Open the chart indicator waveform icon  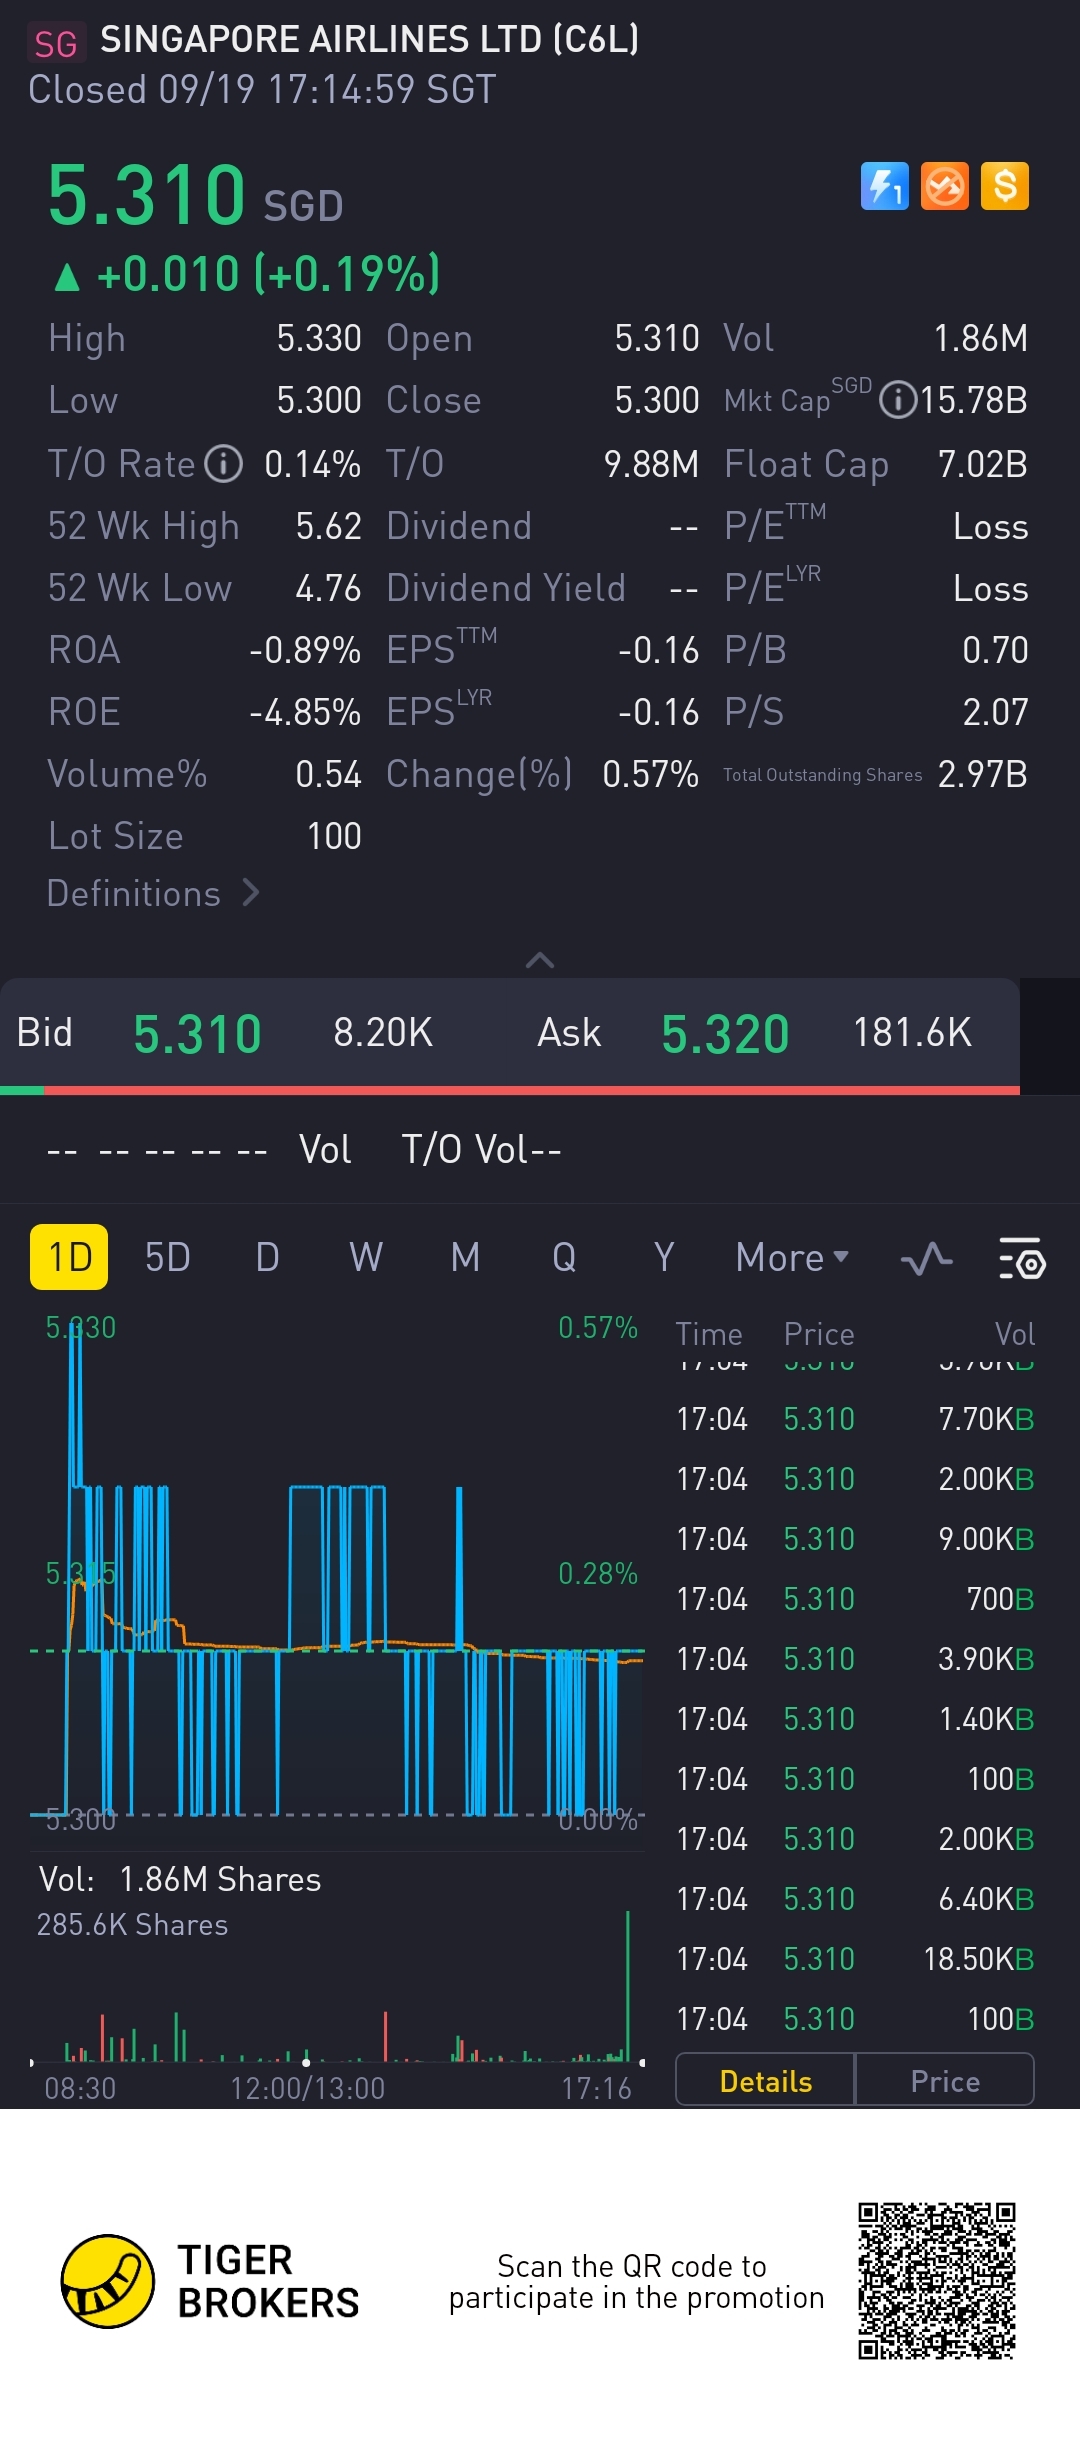tap(926, 1259)
